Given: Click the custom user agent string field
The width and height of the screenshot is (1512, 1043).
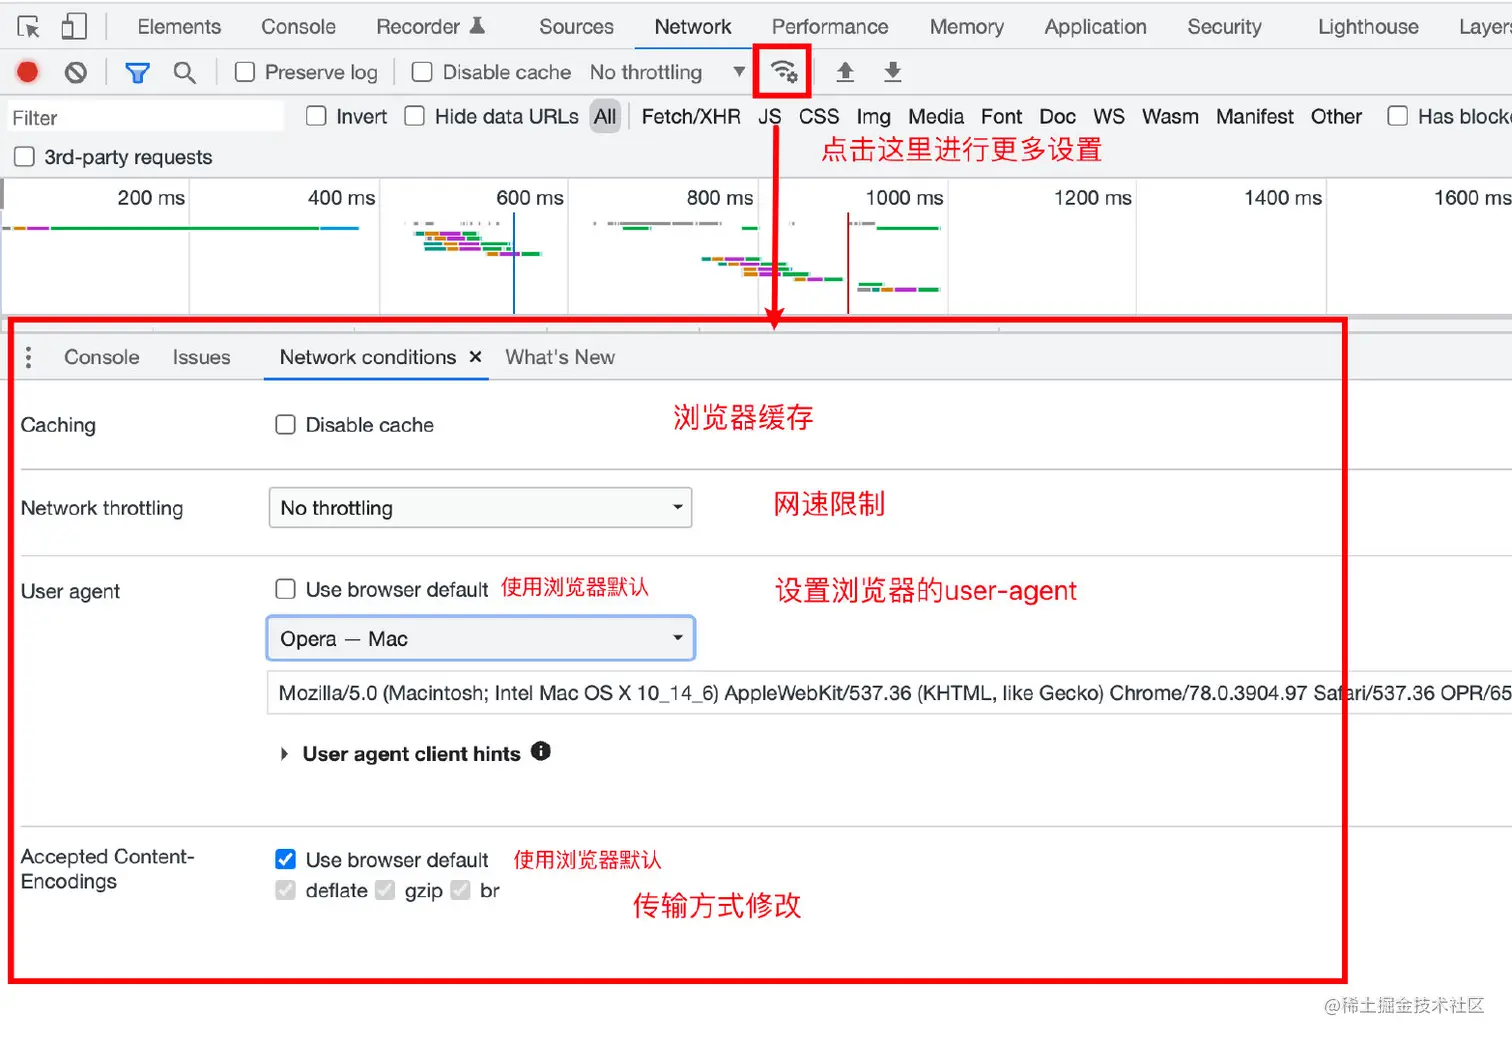Looking at the screenshot, I should [889, 693].
